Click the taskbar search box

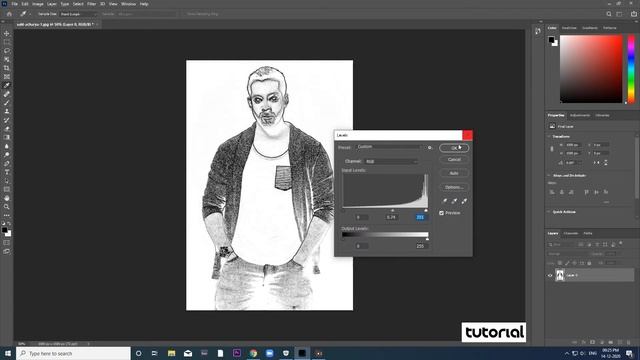(x=73, y=353)
